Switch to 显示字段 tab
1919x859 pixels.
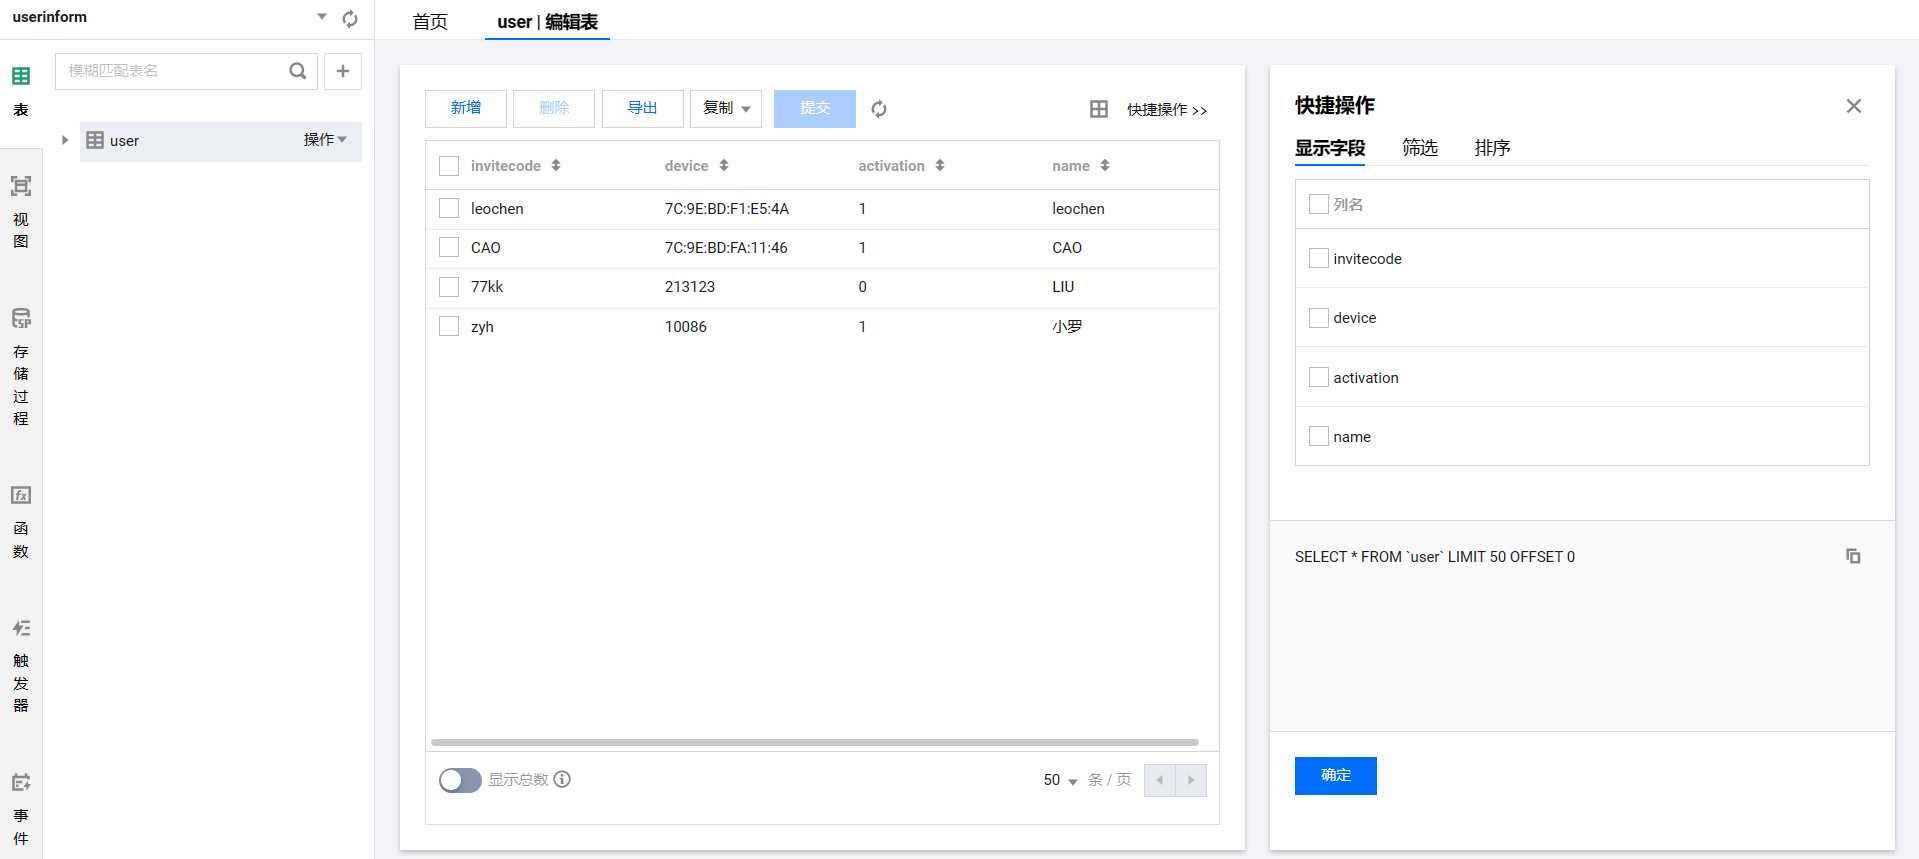pyautogui.click(x=1330, y=148)
